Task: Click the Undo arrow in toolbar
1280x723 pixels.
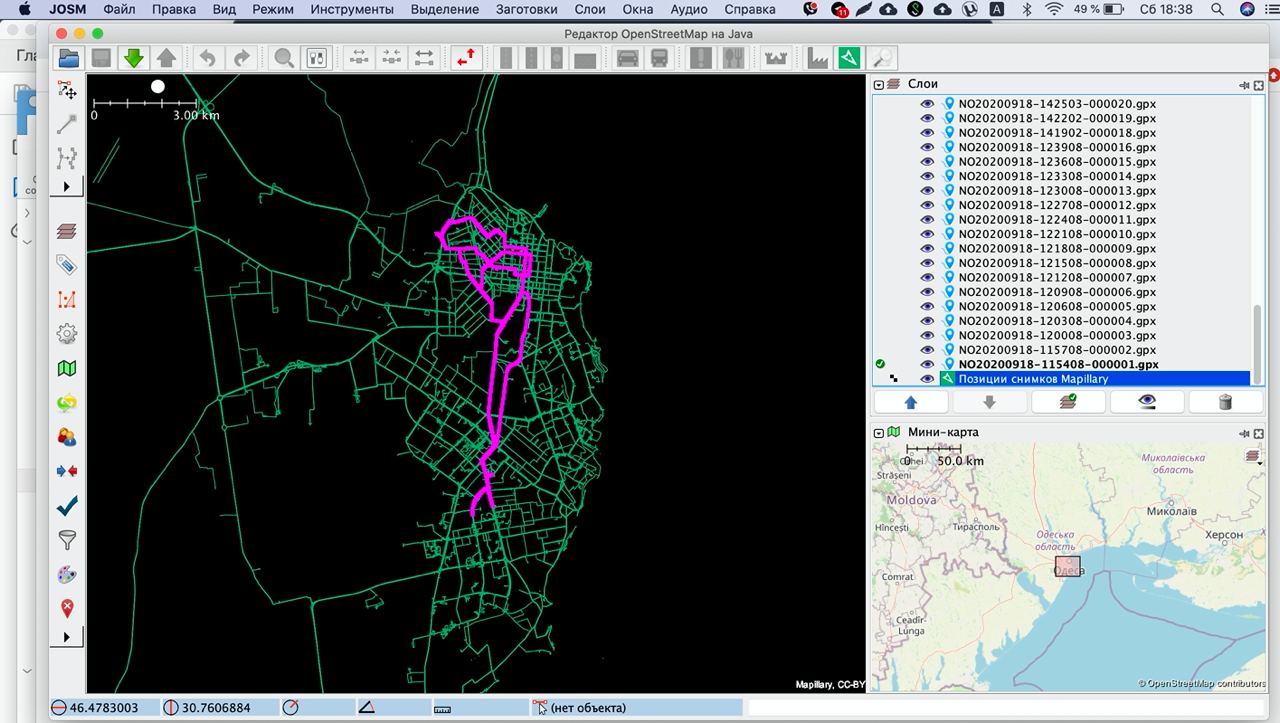Action: click(x=207, y=58)
